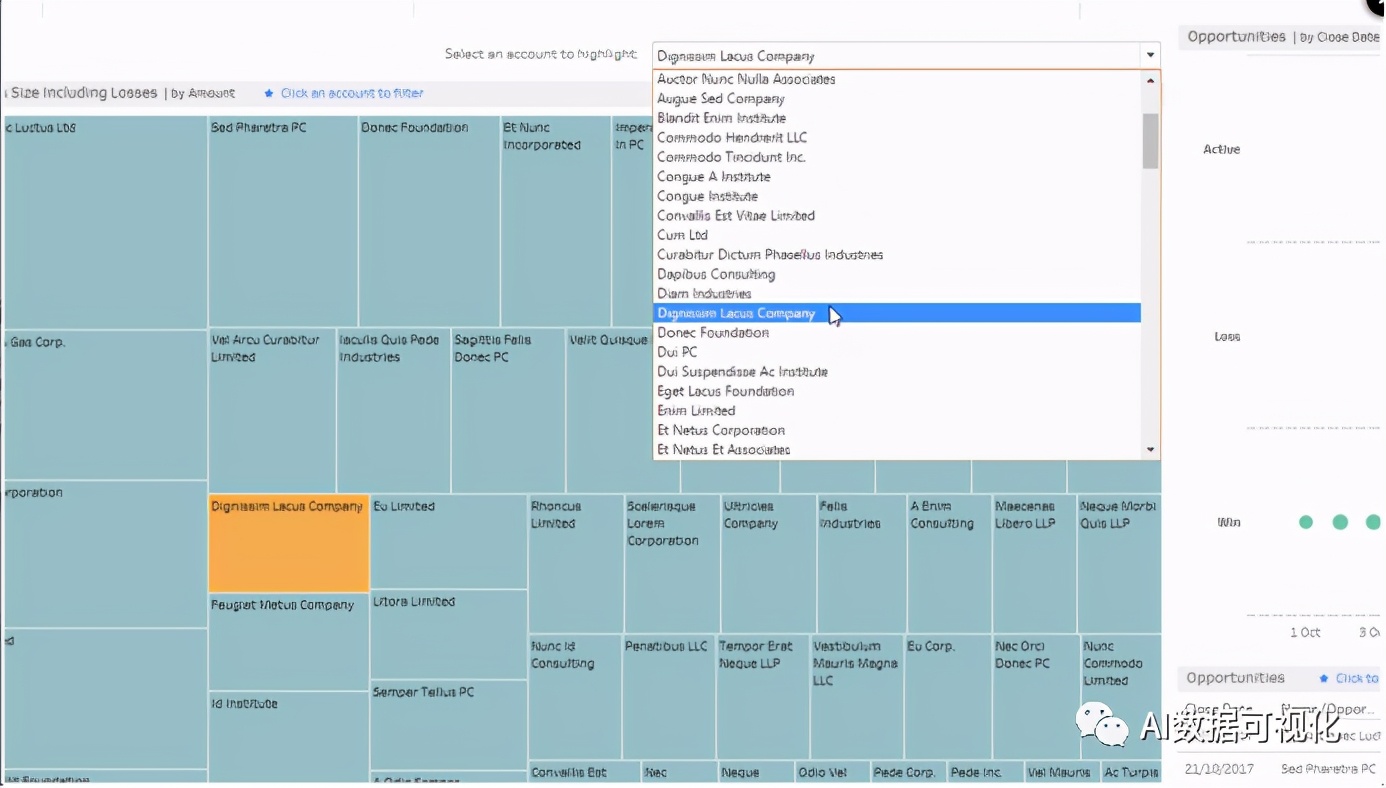
Task: Select "Et Netus Corporation" list option
Action: point(720,431)
